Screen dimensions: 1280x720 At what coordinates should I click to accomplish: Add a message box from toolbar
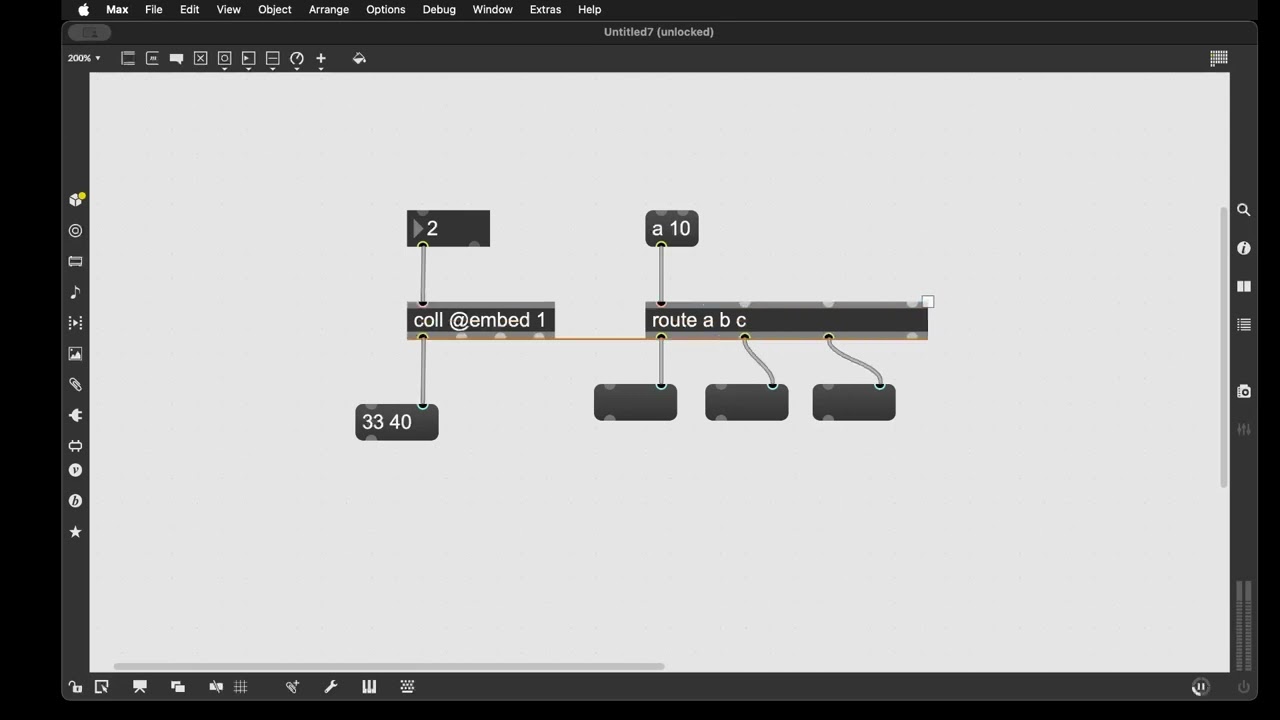(152, 59)
